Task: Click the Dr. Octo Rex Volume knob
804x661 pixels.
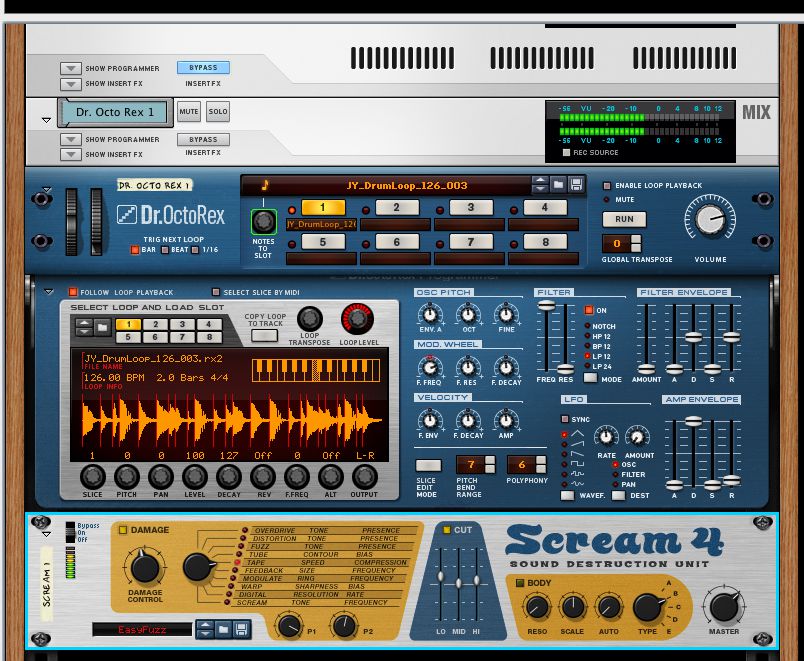Action: [x=710, y=219]
